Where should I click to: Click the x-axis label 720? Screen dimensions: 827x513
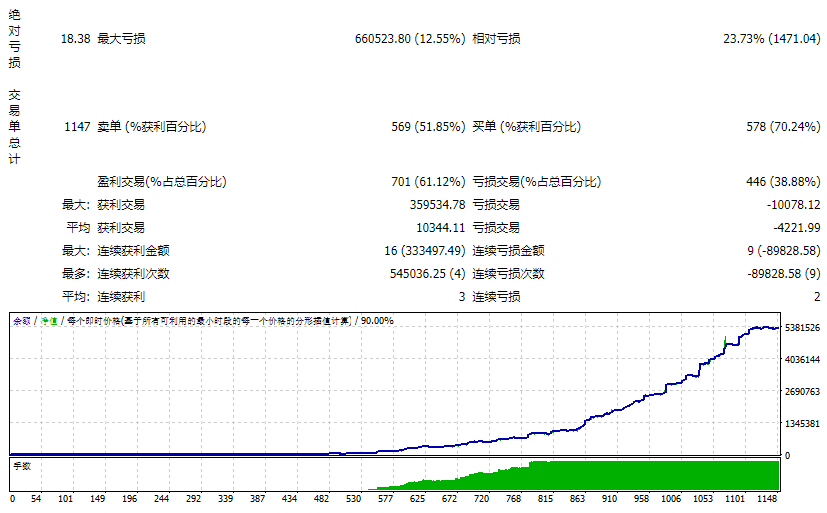(481, 499)
